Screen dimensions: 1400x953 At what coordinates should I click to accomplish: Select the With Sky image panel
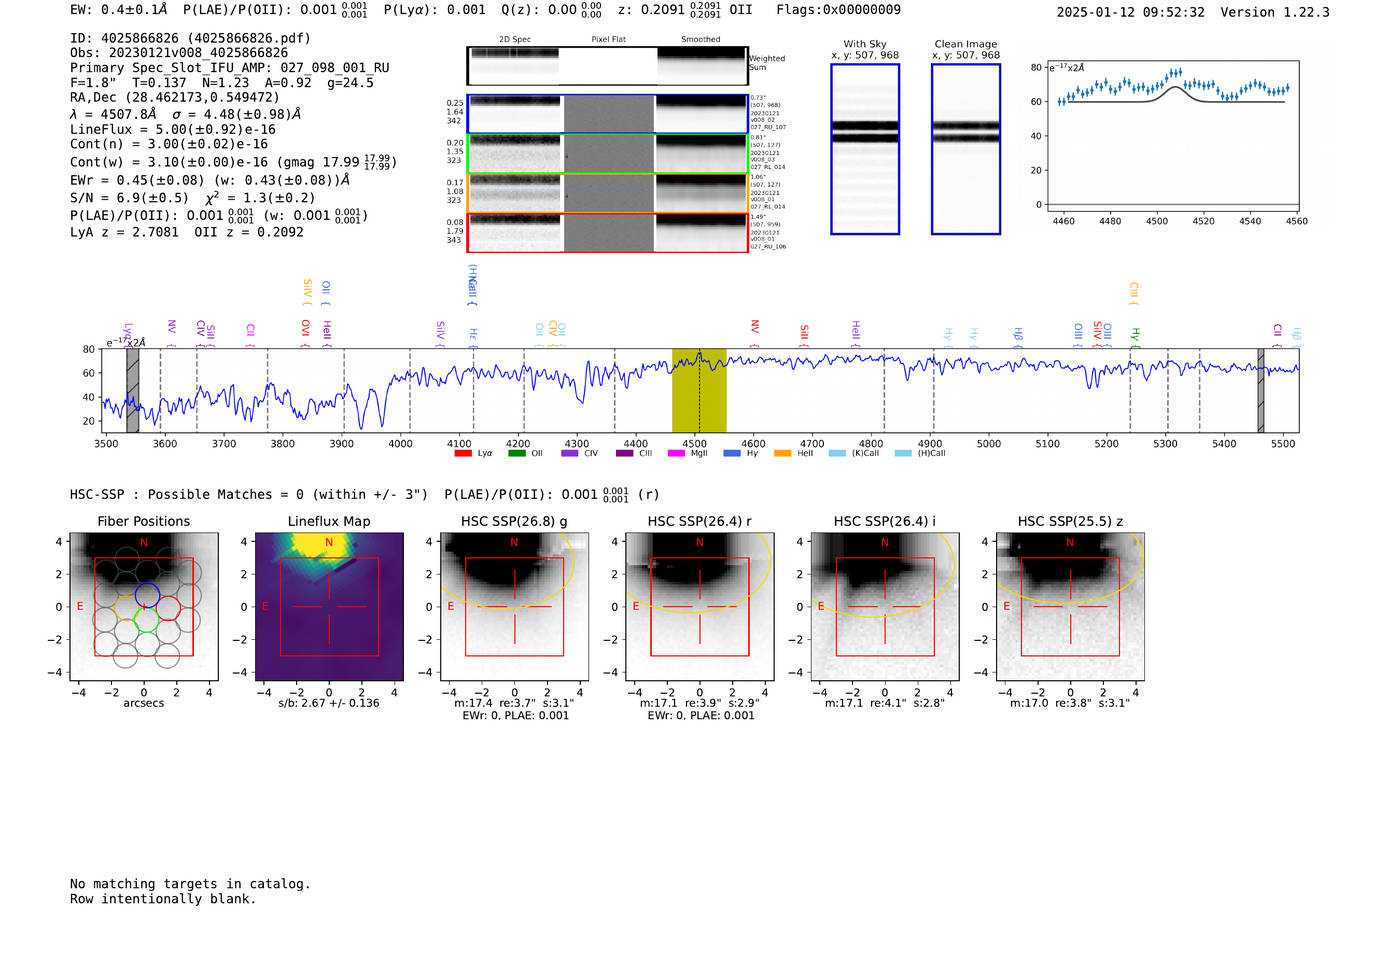[x=865, y=149]
